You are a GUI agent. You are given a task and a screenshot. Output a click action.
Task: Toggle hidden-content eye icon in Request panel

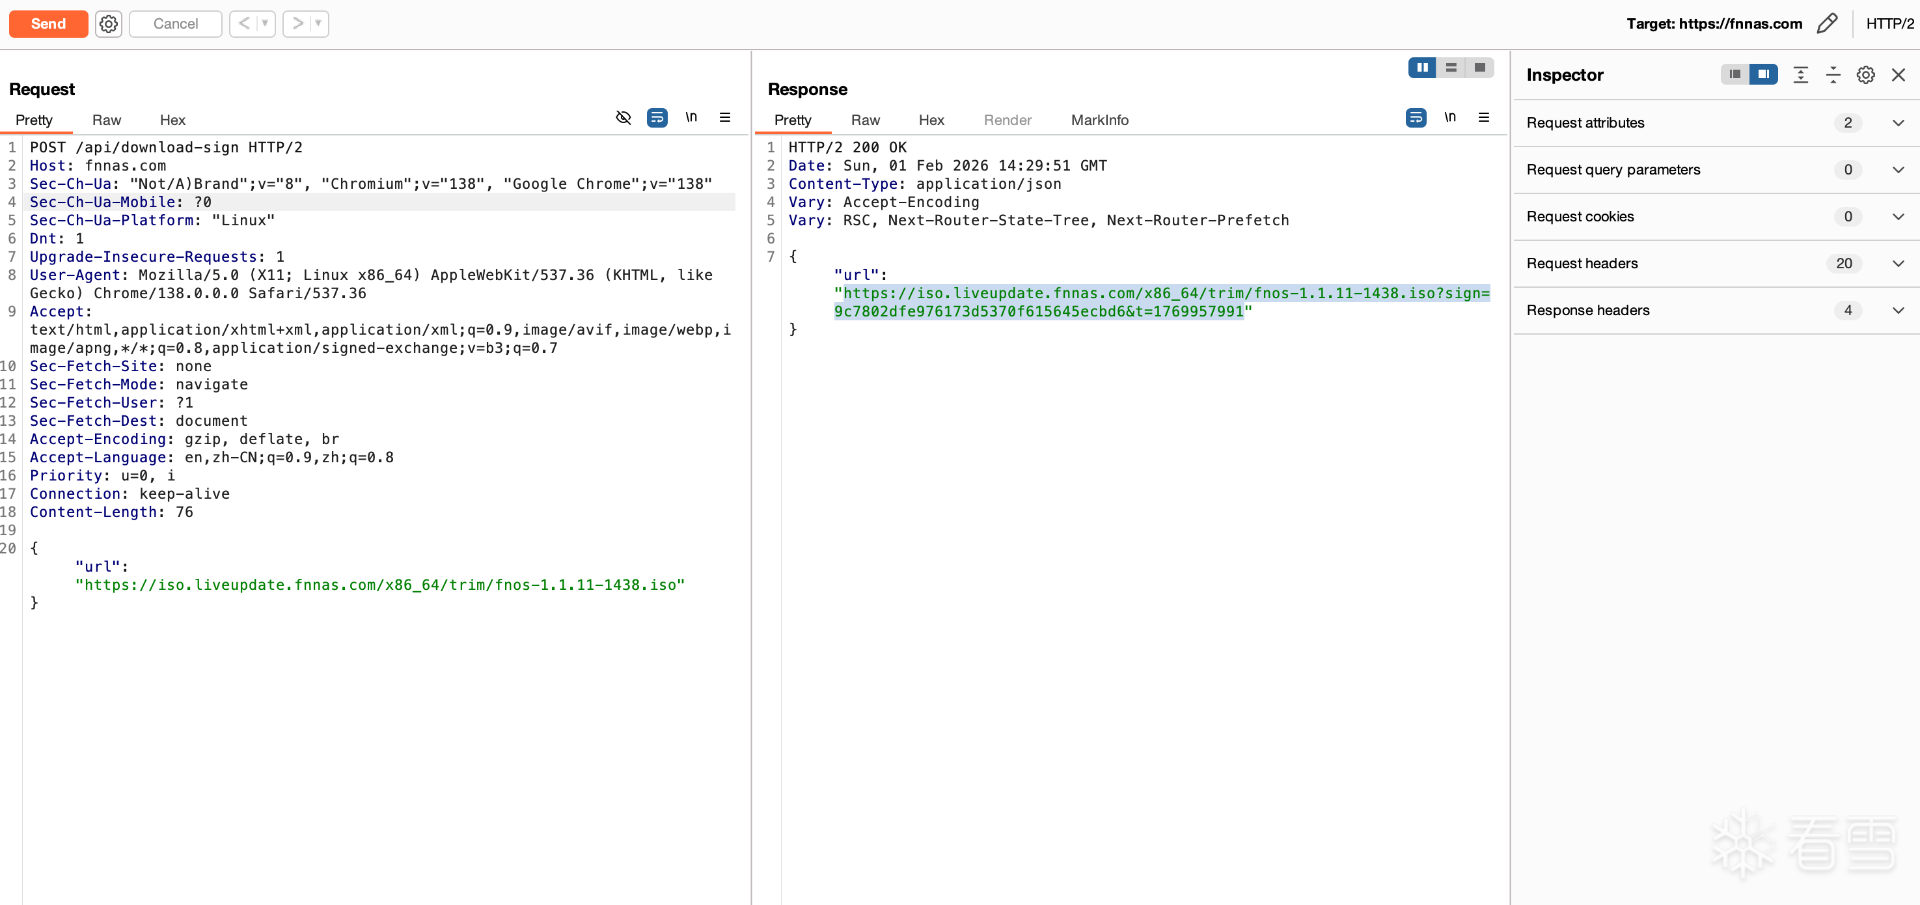click(x=623, y=118)
